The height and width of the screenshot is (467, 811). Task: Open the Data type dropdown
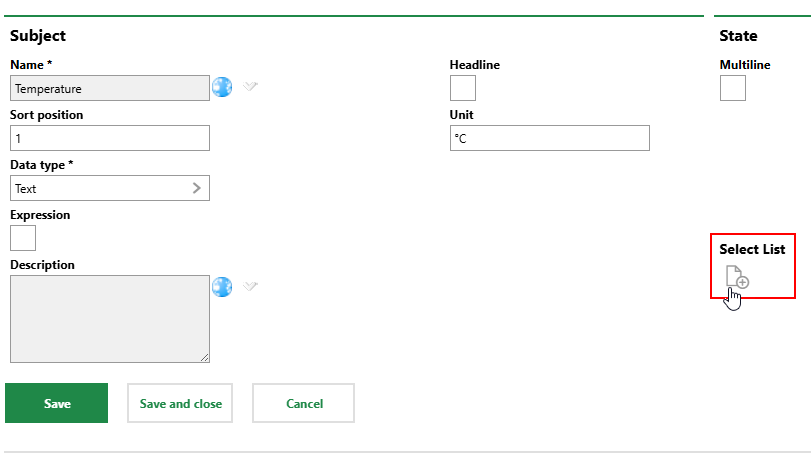[110, 188]
